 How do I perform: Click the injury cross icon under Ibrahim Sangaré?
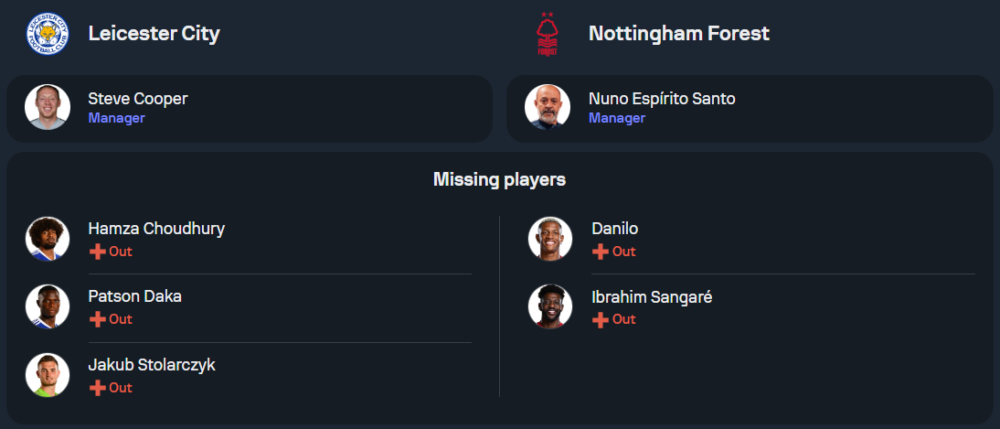click(x=600, y=320)
